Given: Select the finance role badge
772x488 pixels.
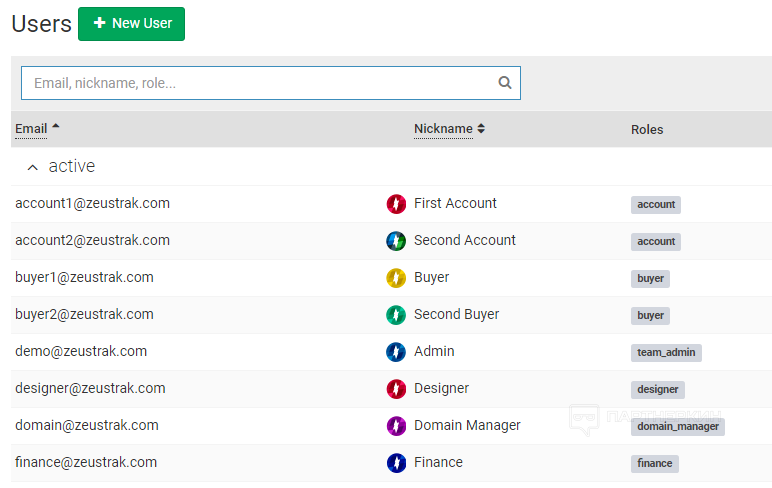Looking at the screenshot, I should point(655,463).
